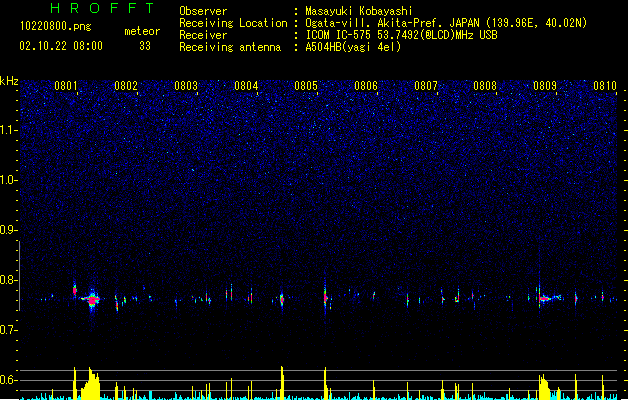629x400 pixels.
Task: Click the 0.9 kHz frequency label
Action: tap(8, 230)
